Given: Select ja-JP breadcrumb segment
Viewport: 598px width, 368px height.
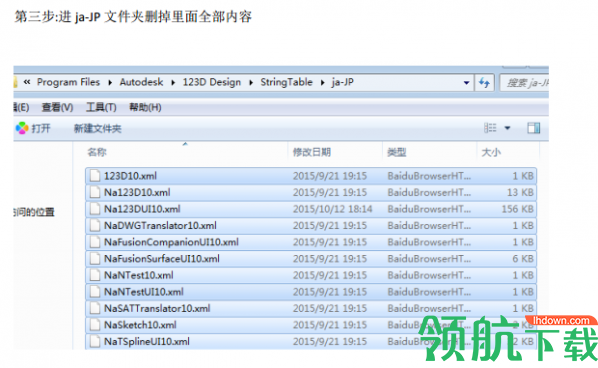Looking at the screenshot, I should (342, 82).
